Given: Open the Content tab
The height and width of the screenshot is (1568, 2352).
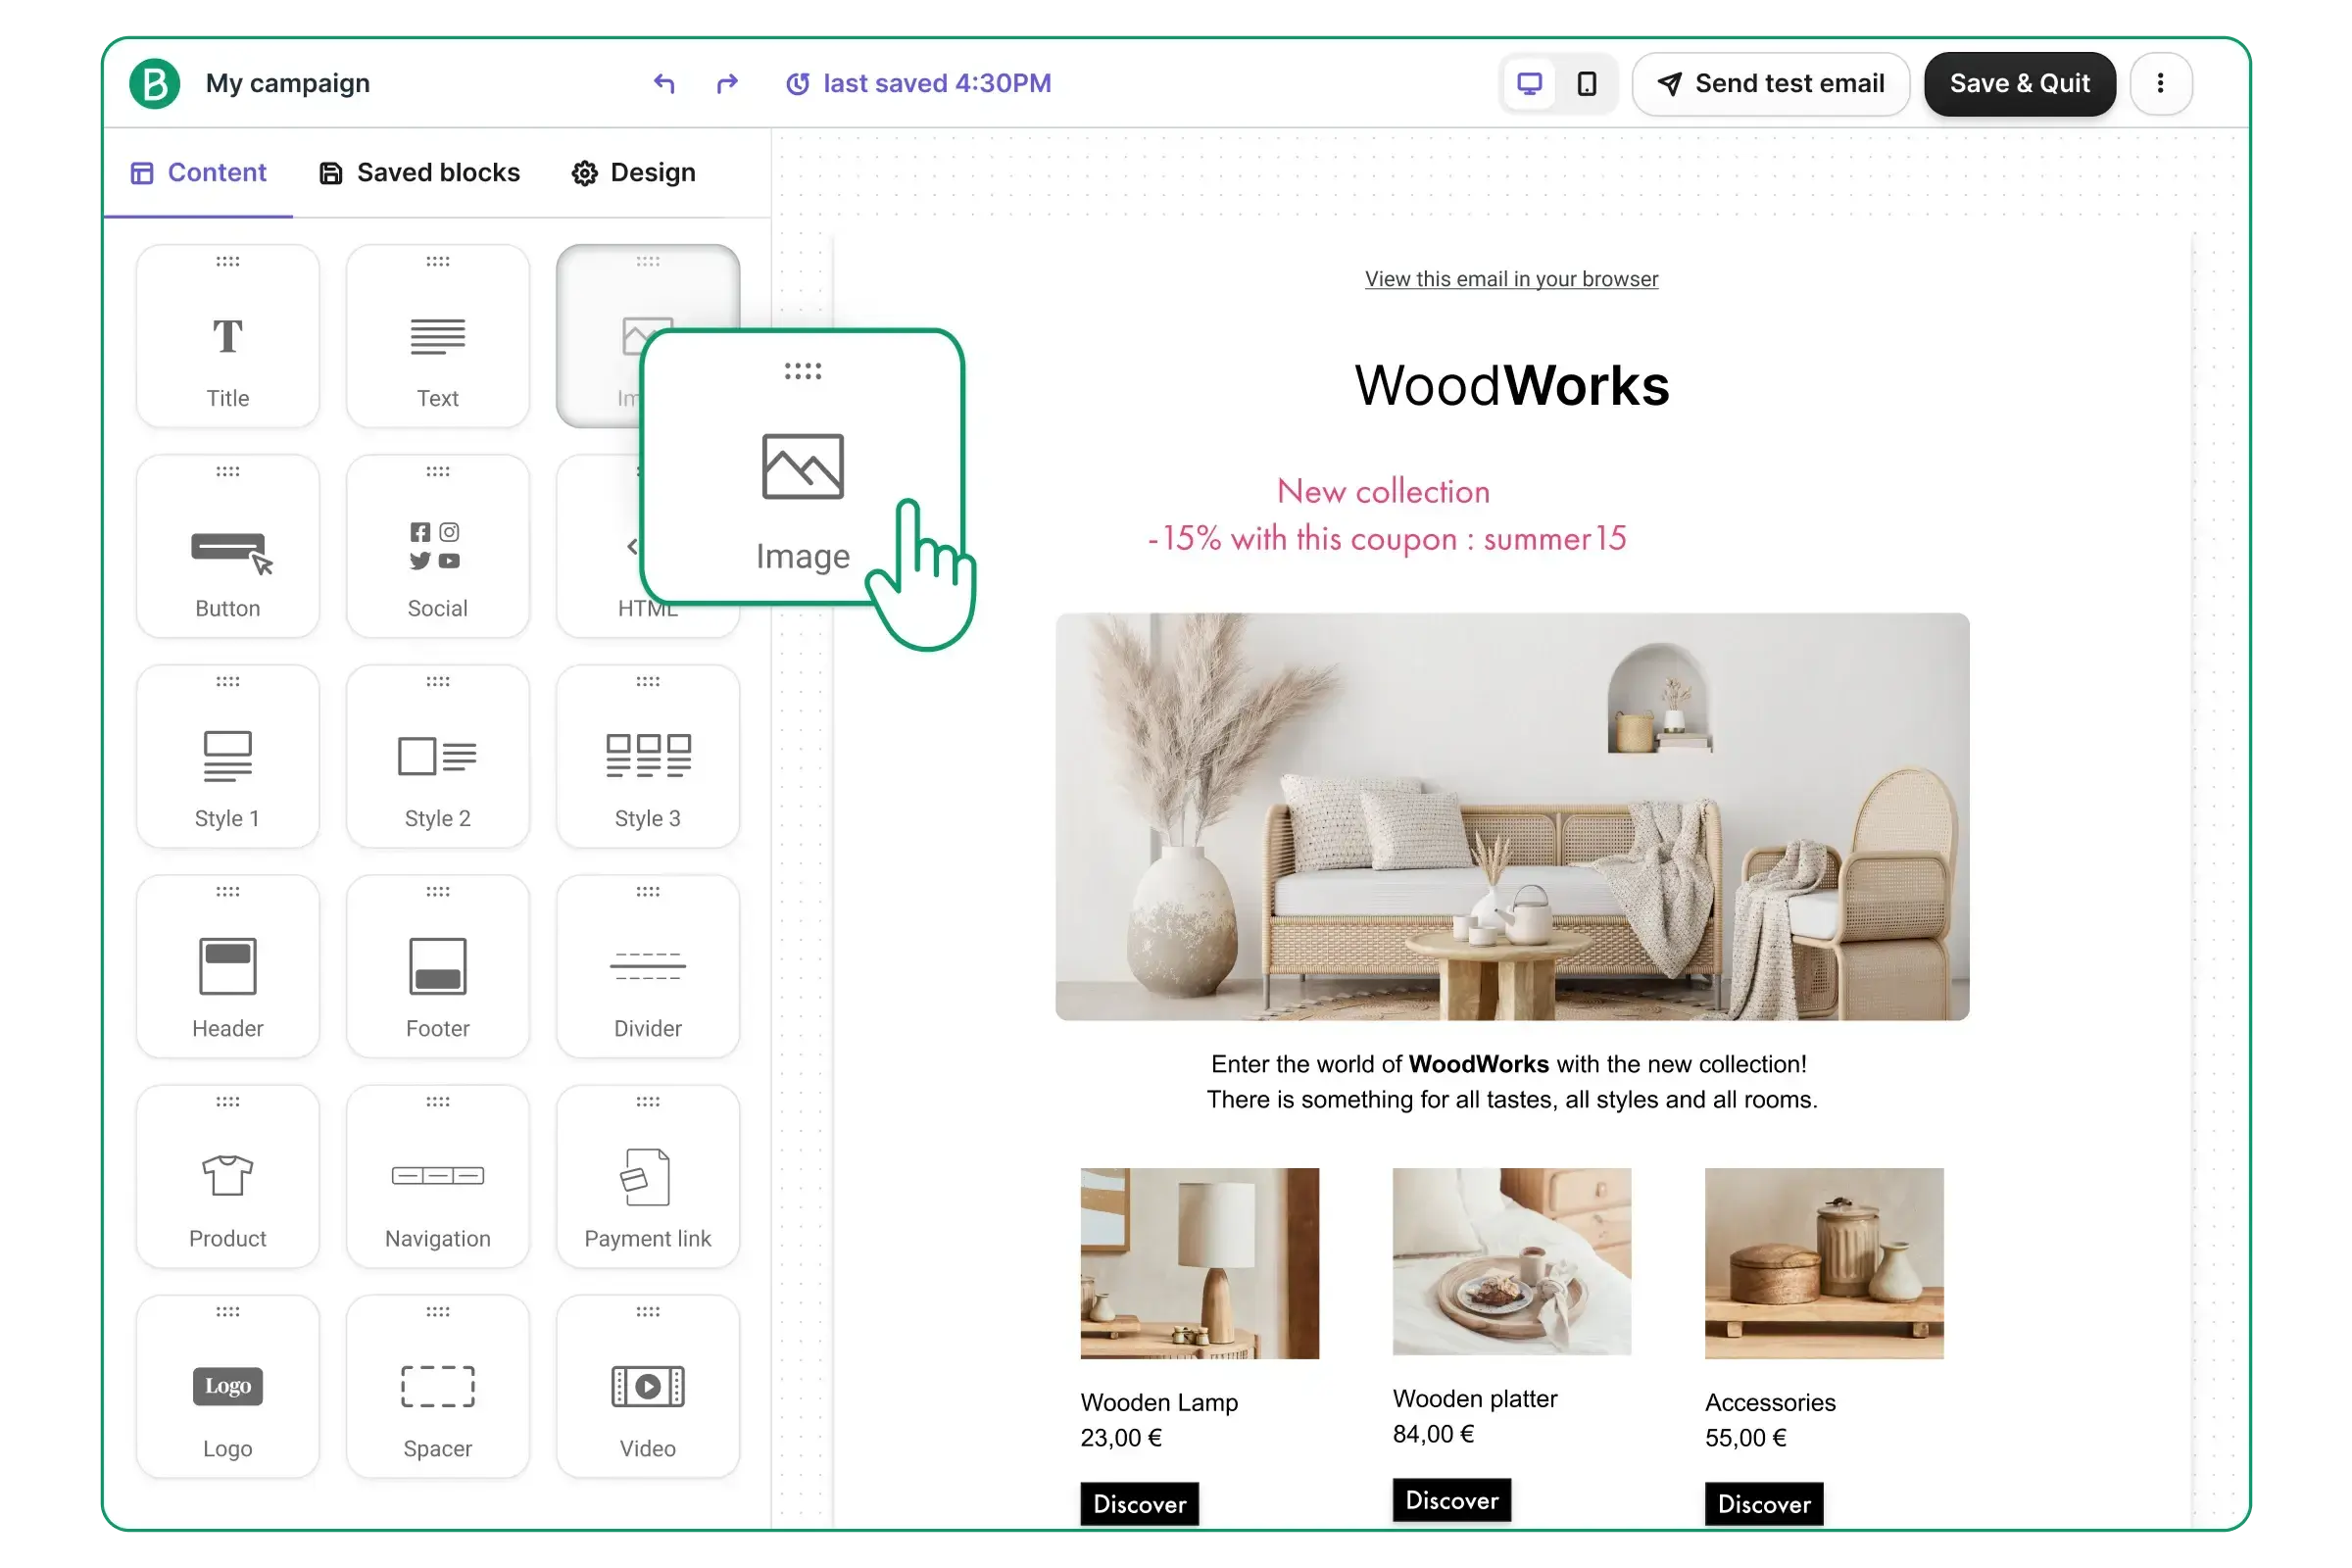Looking at the screenshot, I should tap(198, 172).
